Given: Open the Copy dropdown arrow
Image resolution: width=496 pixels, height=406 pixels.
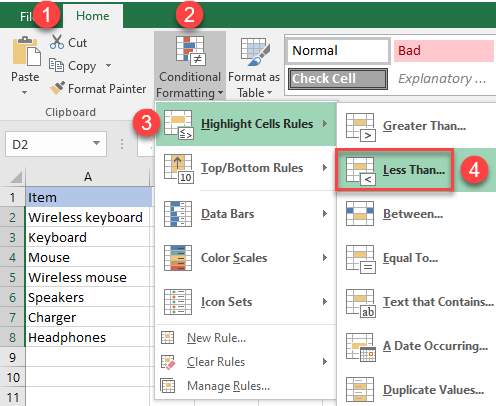Looking at the screenshot, I should [x=108, y=65].
